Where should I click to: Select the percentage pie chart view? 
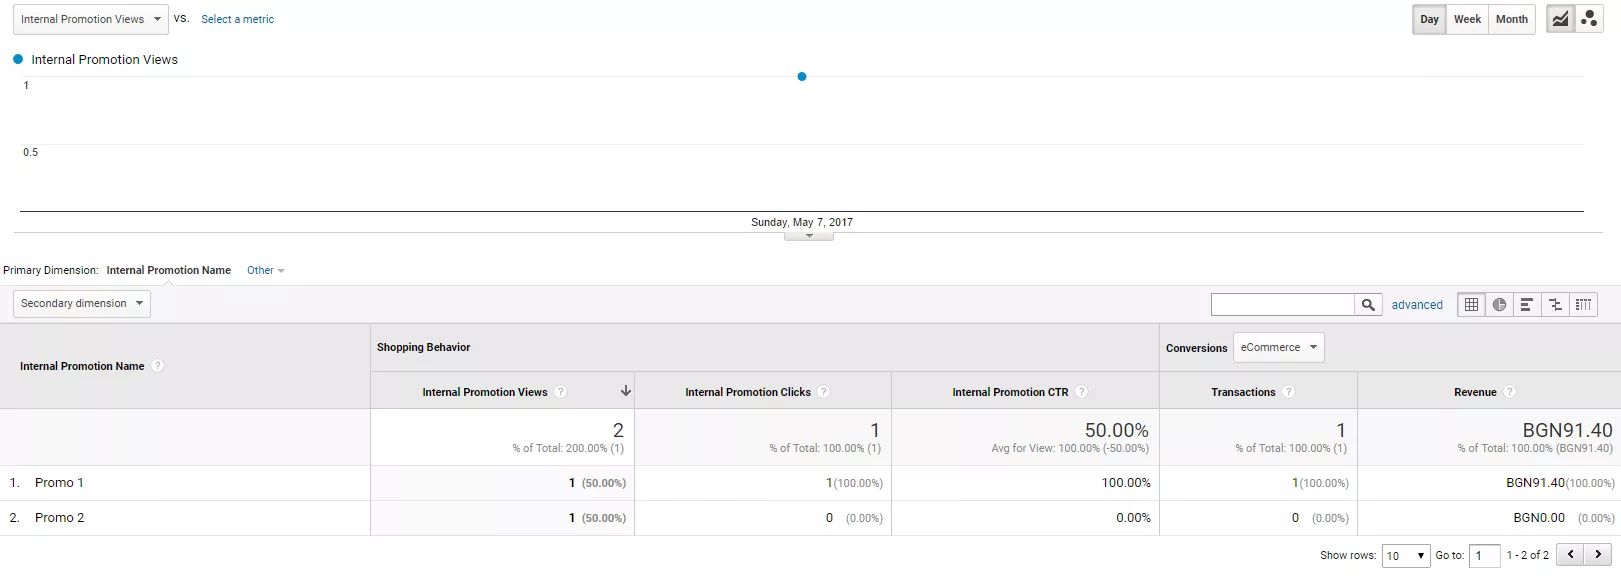1499,305
